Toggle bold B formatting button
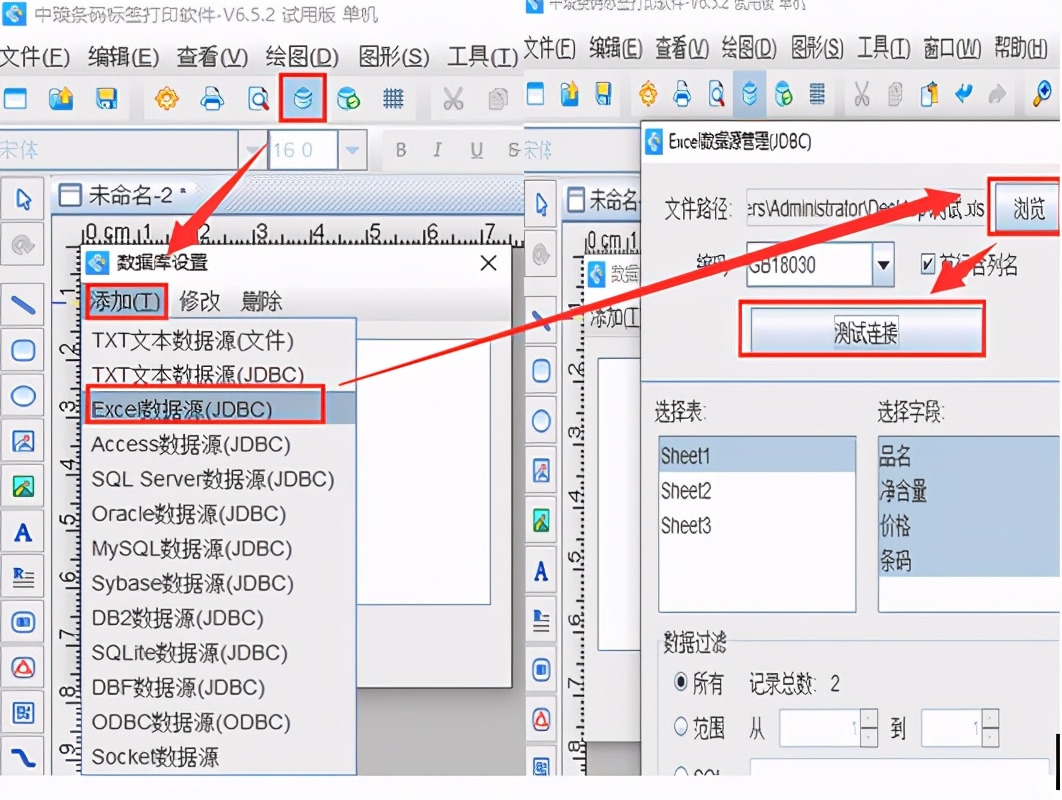Image resolution: width=1062 pixels, height=800 pixels. point(401,150)
